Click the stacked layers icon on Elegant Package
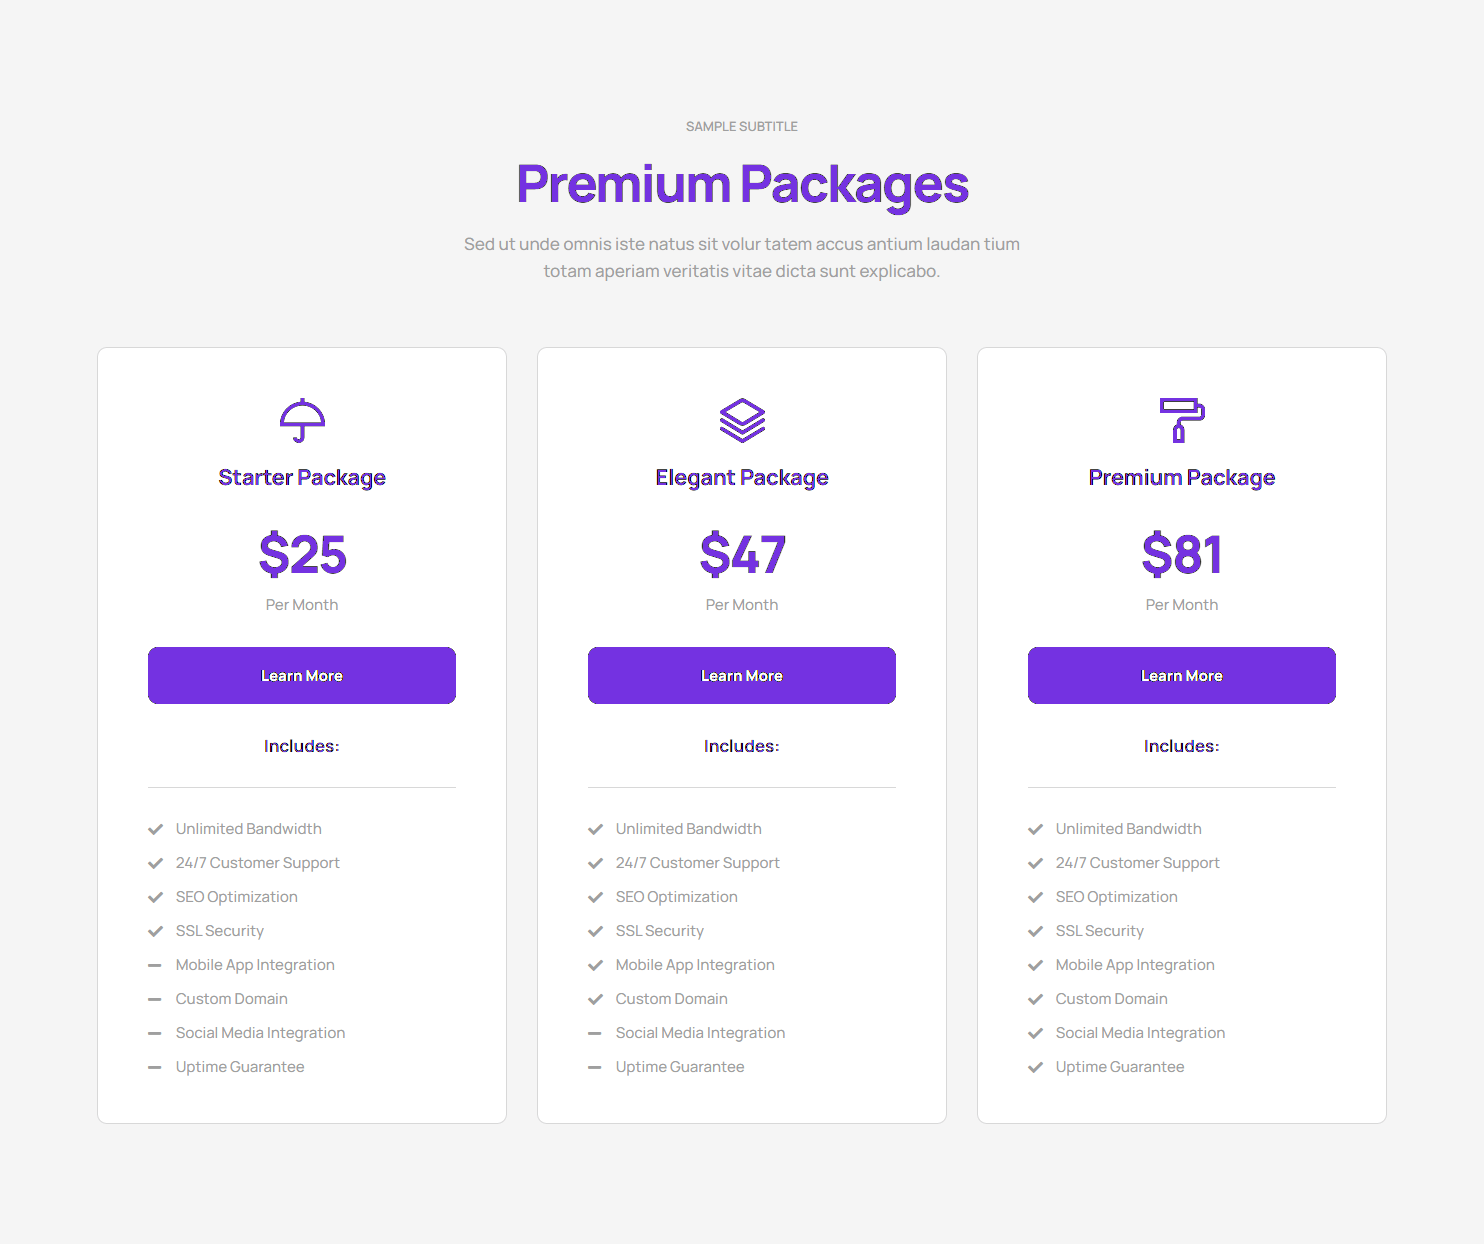The width and height of the screenshot is (1484, 1244). pos(742,420)
